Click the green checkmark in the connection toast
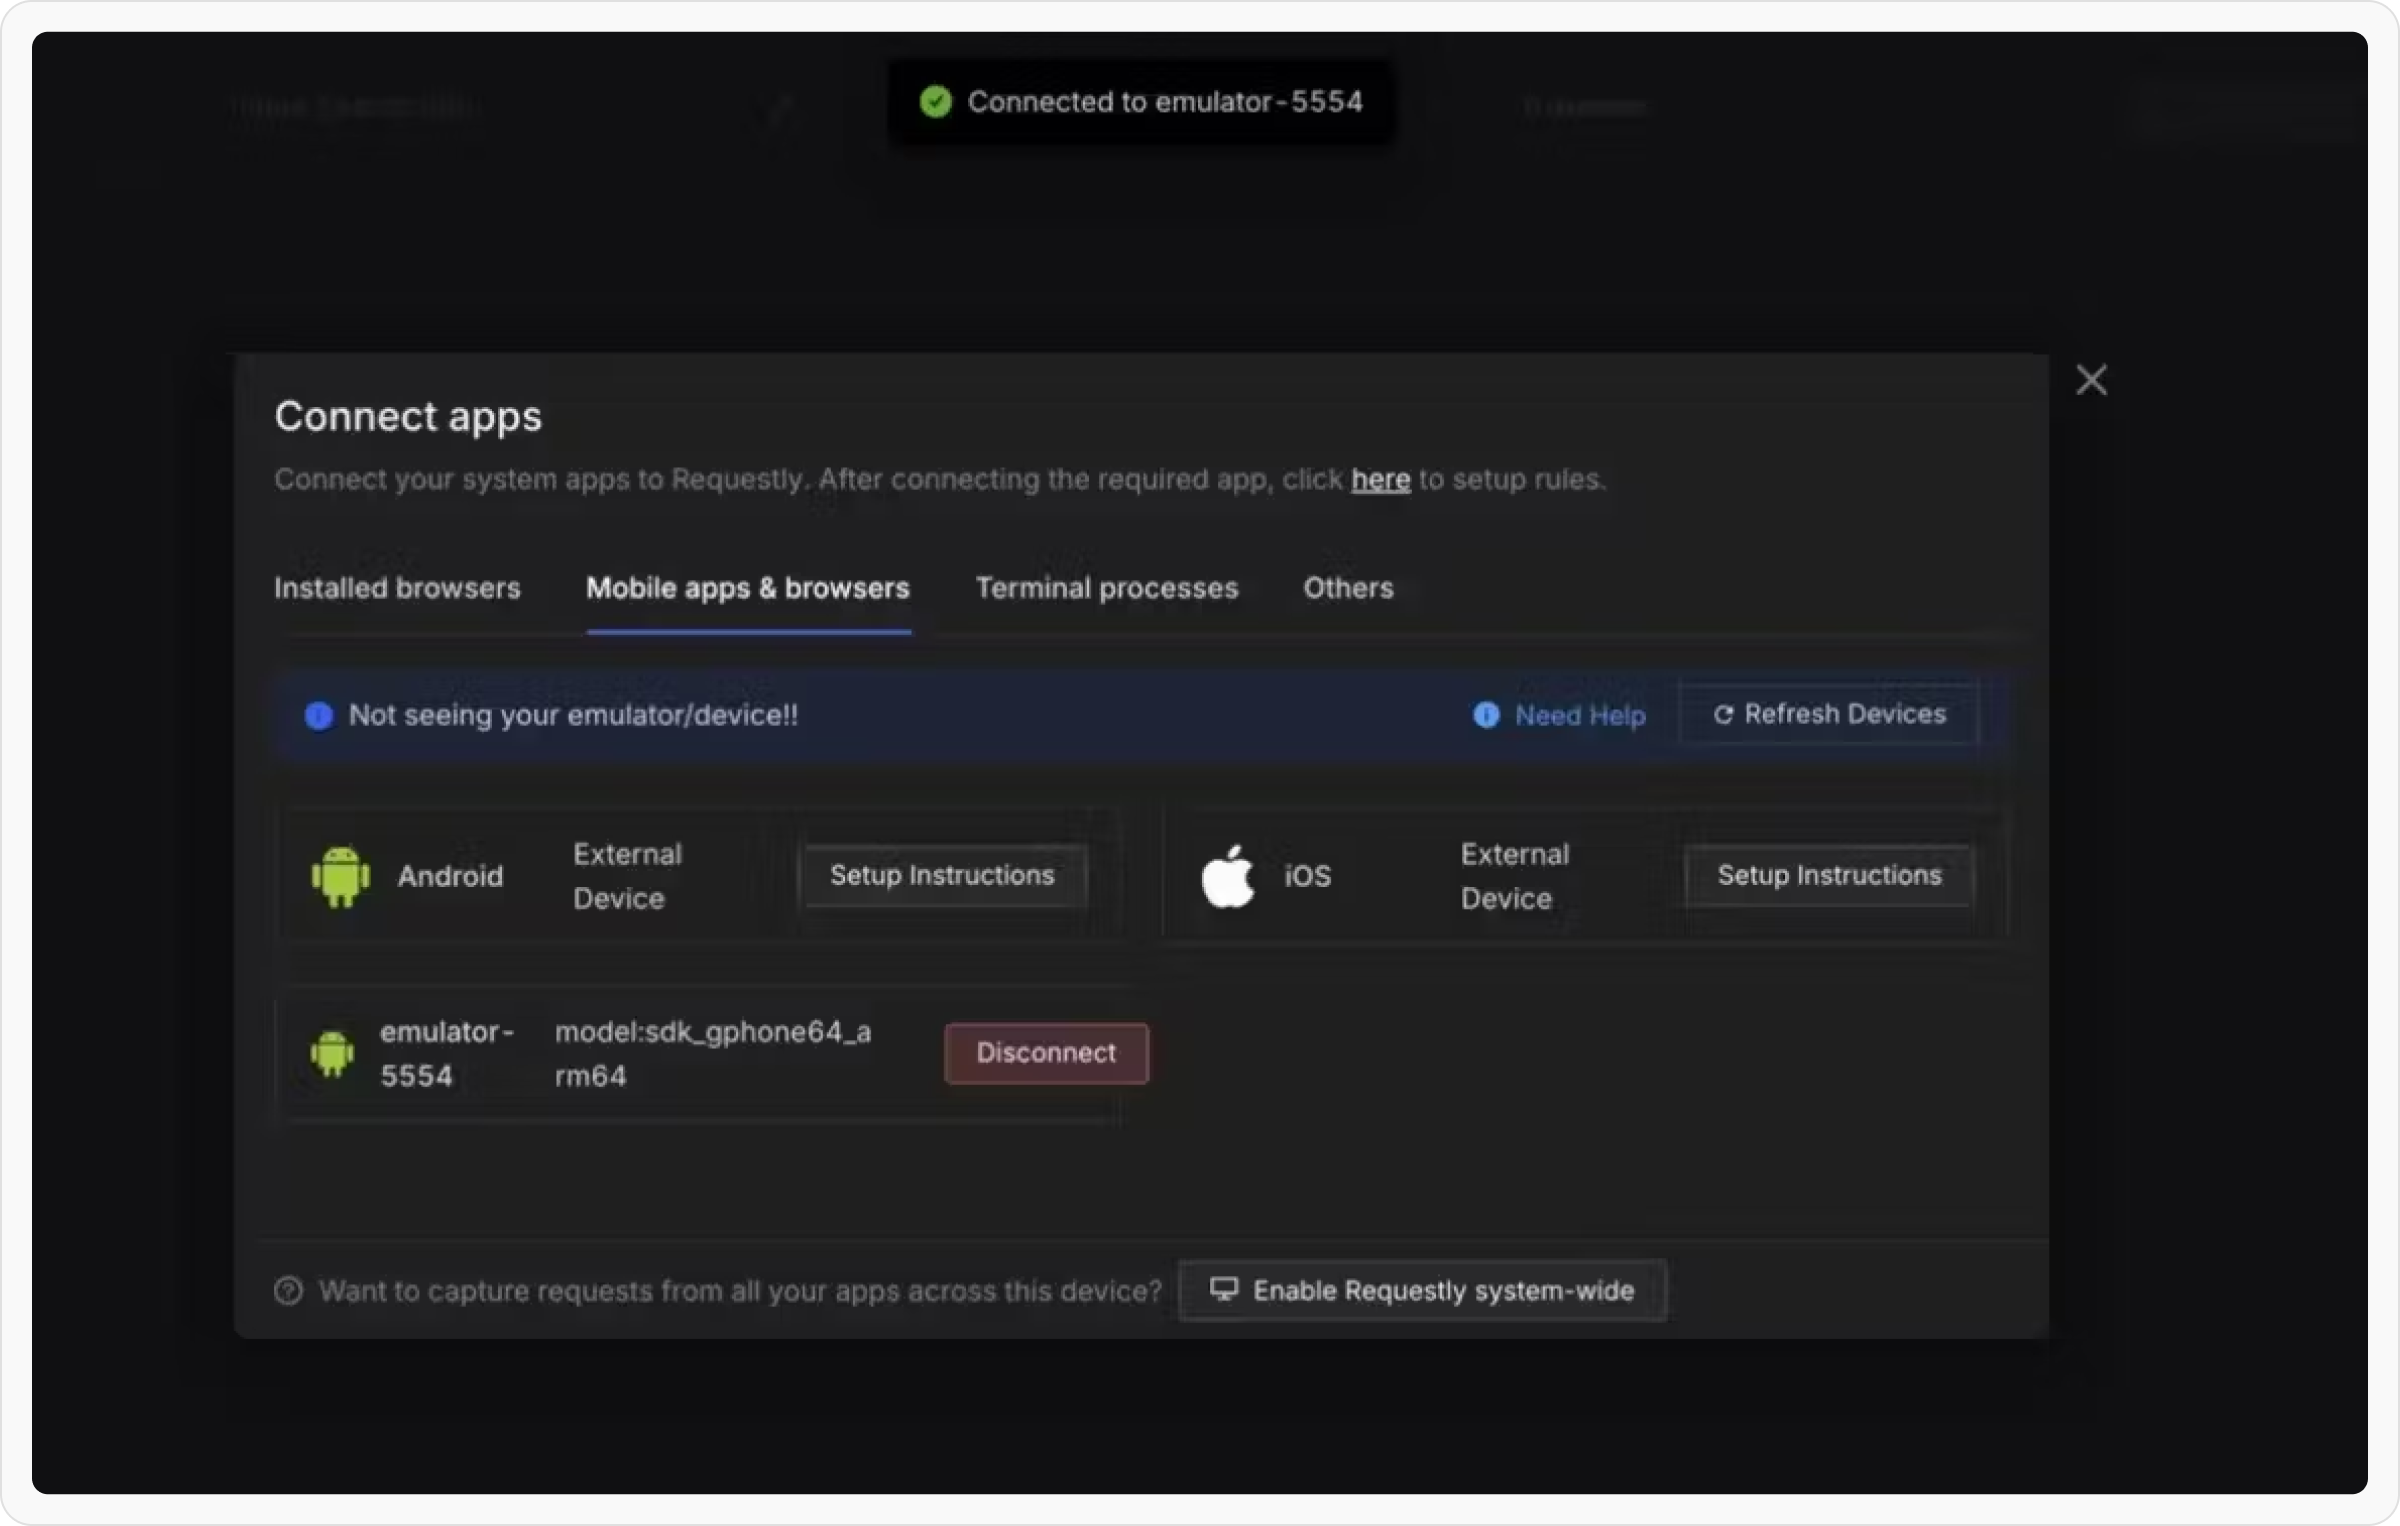 [935, 102]
